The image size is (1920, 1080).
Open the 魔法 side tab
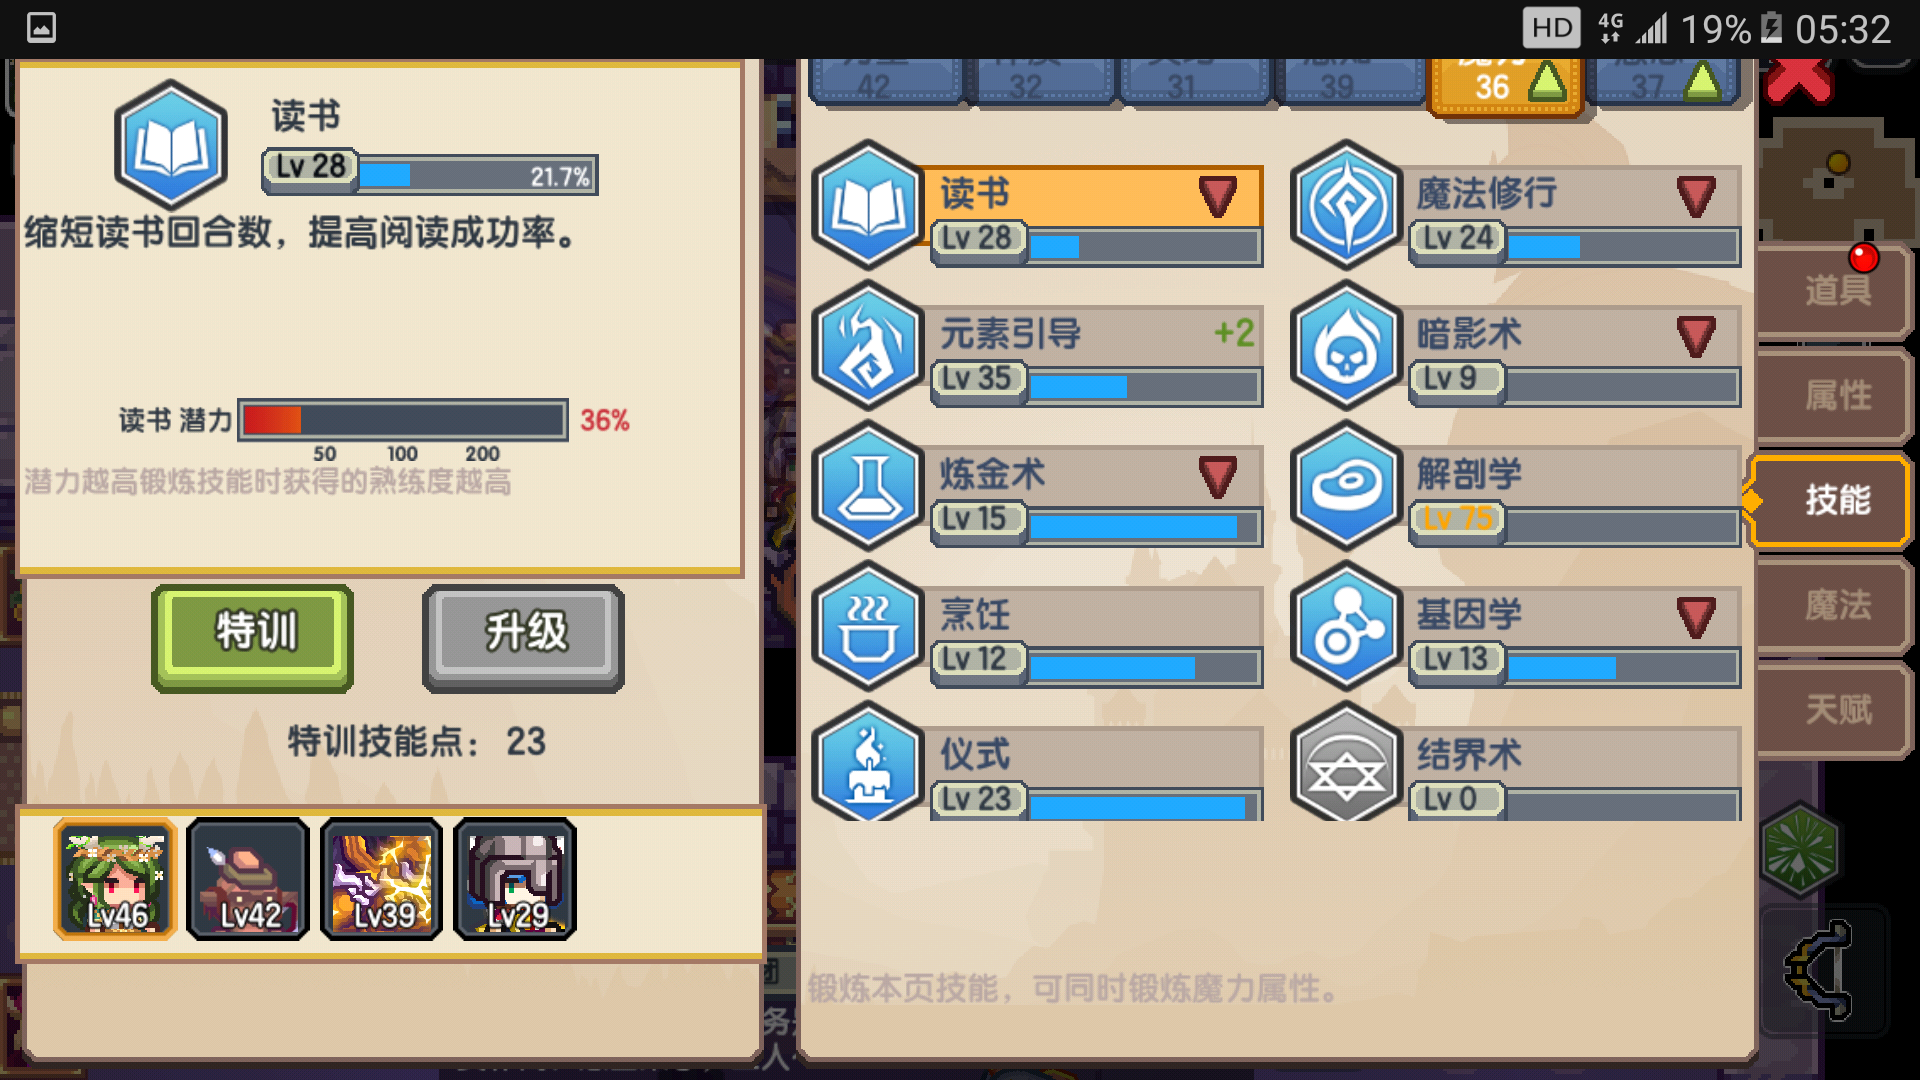click(x=1836, y=605)
